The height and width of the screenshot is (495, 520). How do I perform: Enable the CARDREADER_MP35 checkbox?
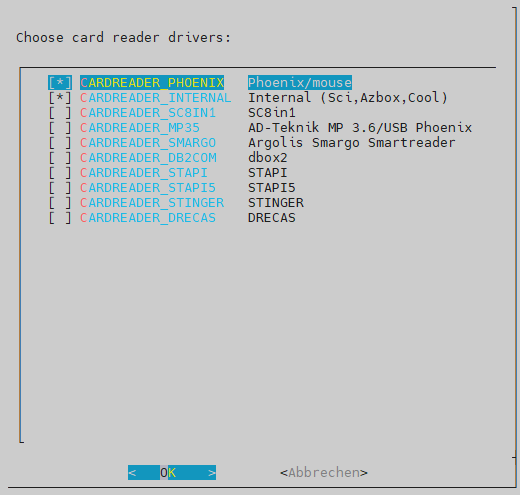(x=60, y=128)
